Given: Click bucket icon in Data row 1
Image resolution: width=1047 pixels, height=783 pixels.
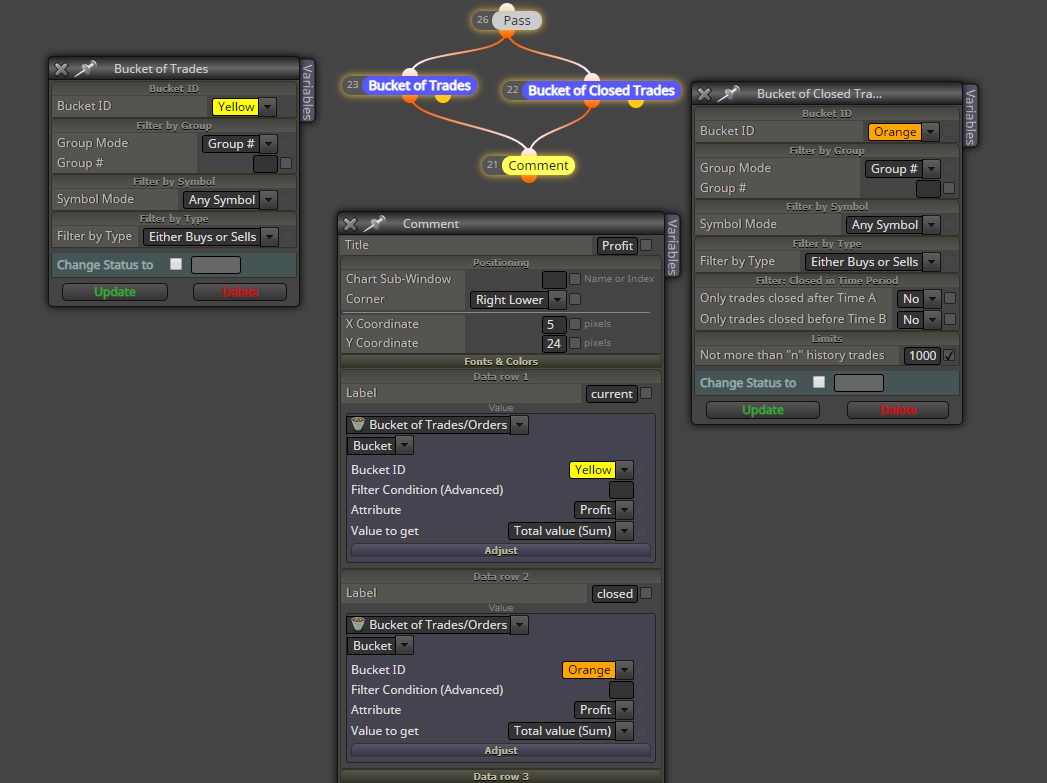Looking at the screenshot, I should [358, 424].
